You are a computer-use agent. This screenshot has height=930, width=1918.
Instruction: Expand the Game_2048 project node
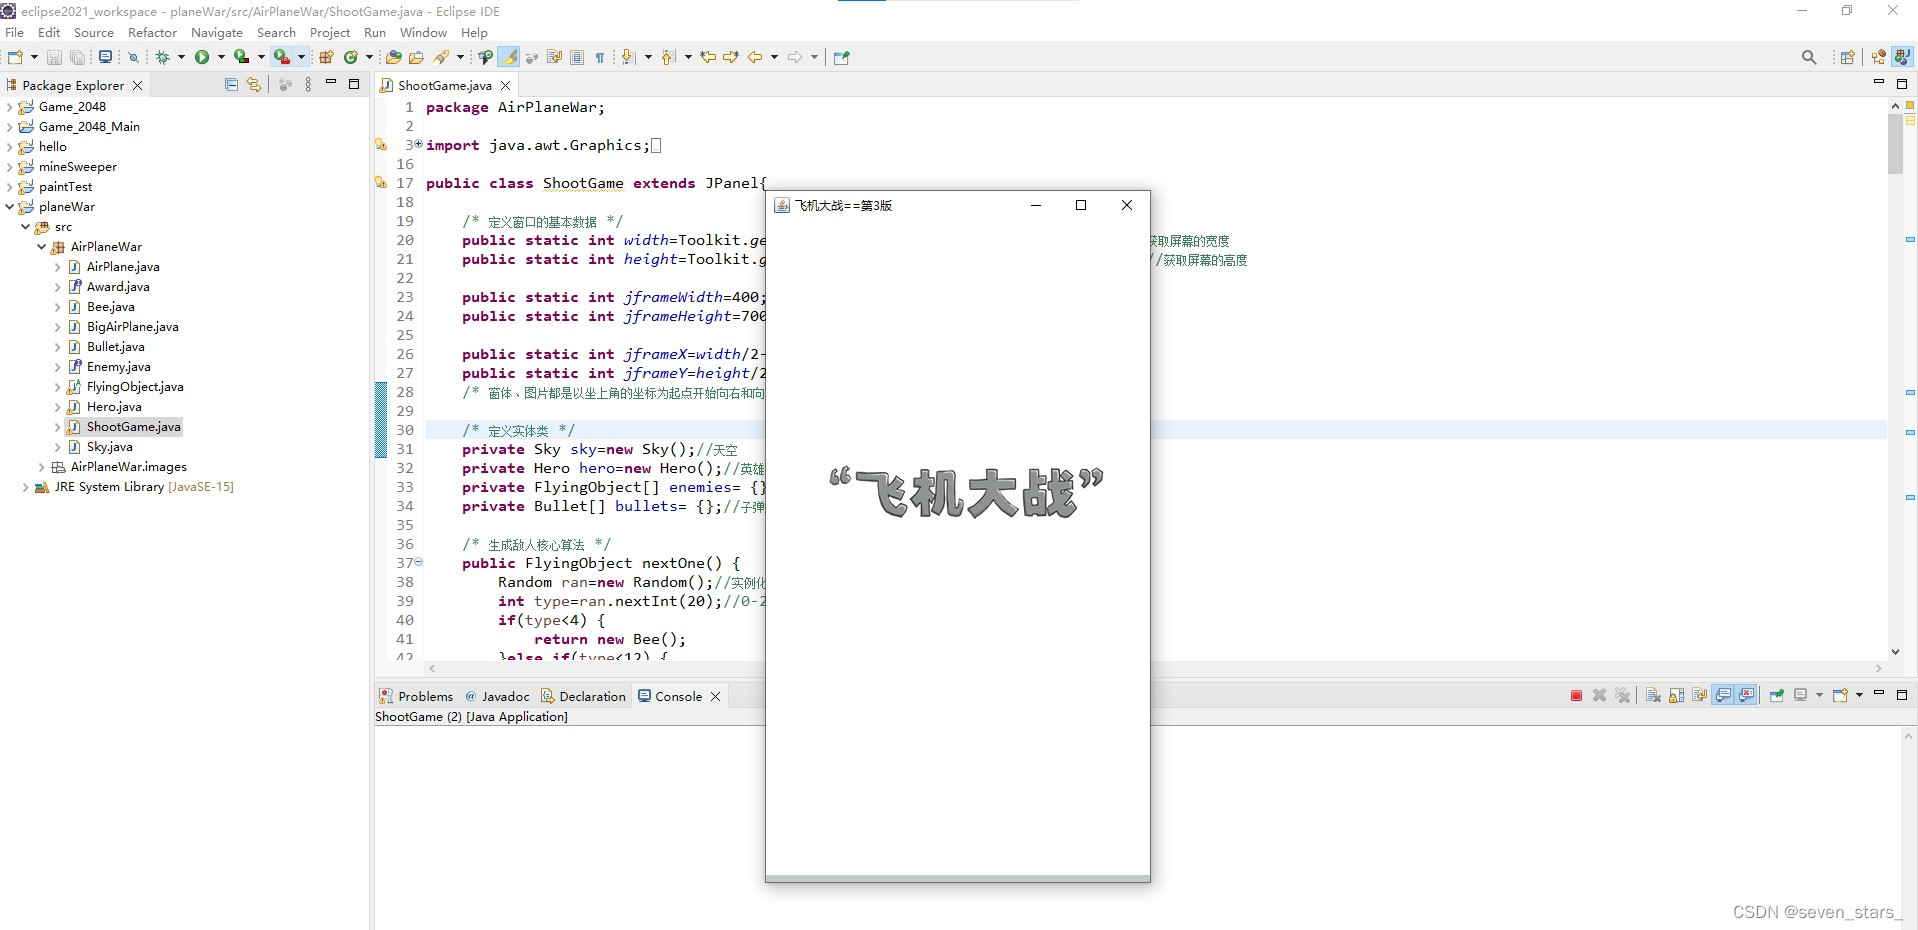tap(10, 107)
